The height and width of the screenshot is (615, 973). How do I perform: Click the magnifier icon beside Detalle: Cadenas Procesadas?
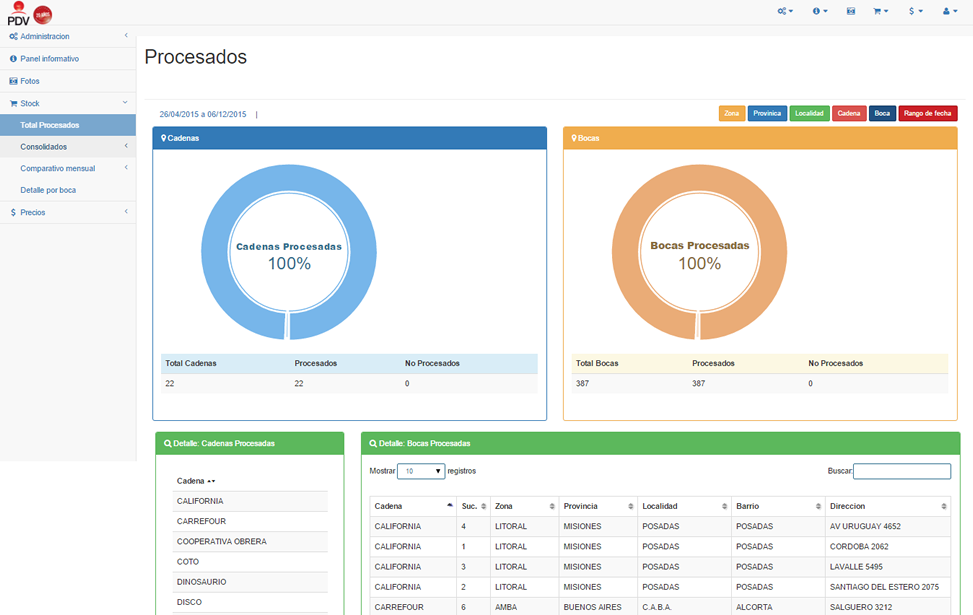(168, 444)
